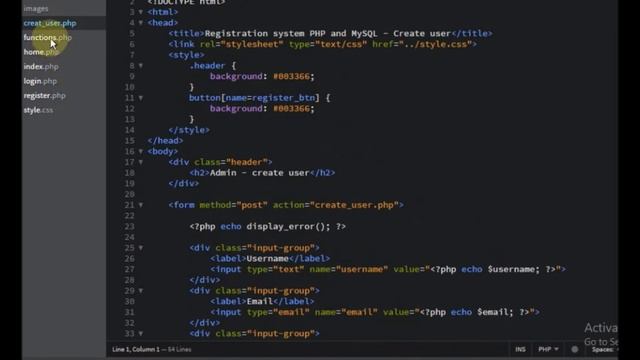This screenshot has width=640, height=360.
Task: Open functions.php in the sidebar
Action: [x=47, y=38]
